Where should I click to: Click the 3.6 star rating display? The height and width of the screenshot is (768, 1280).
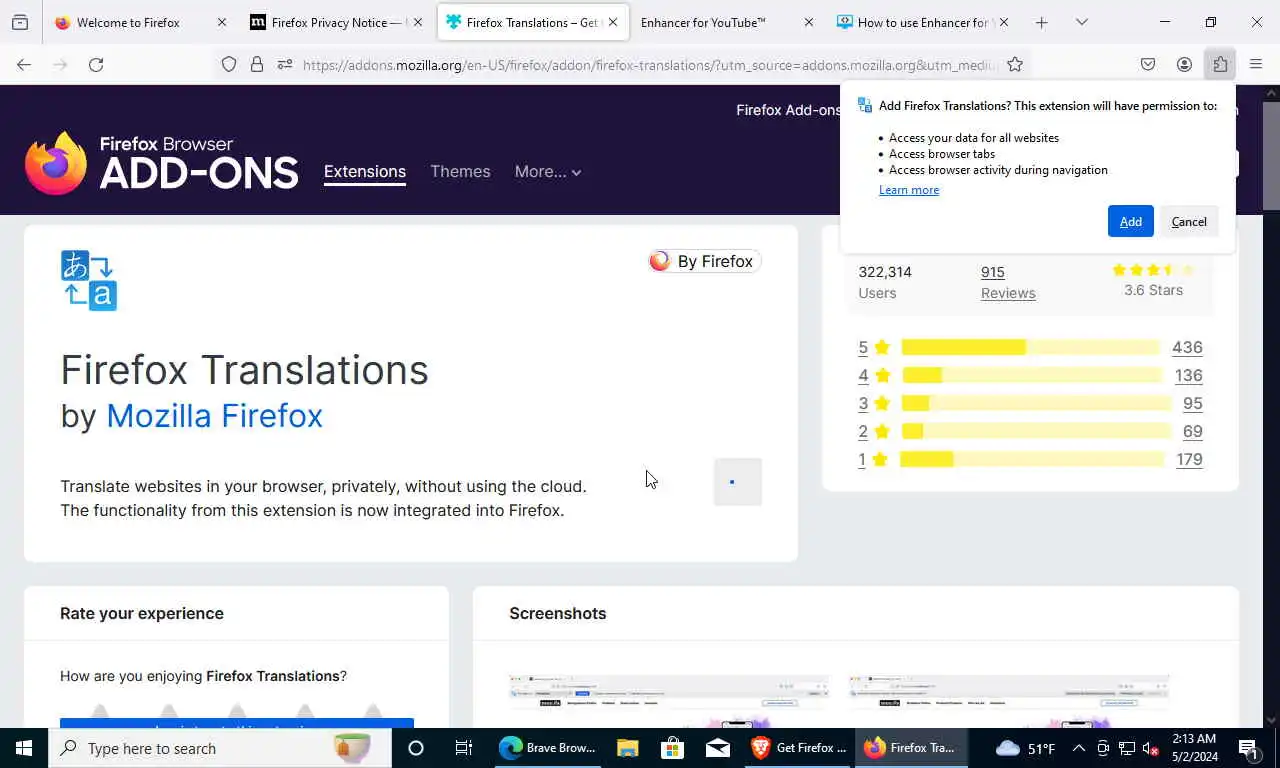coord(1153,280)
